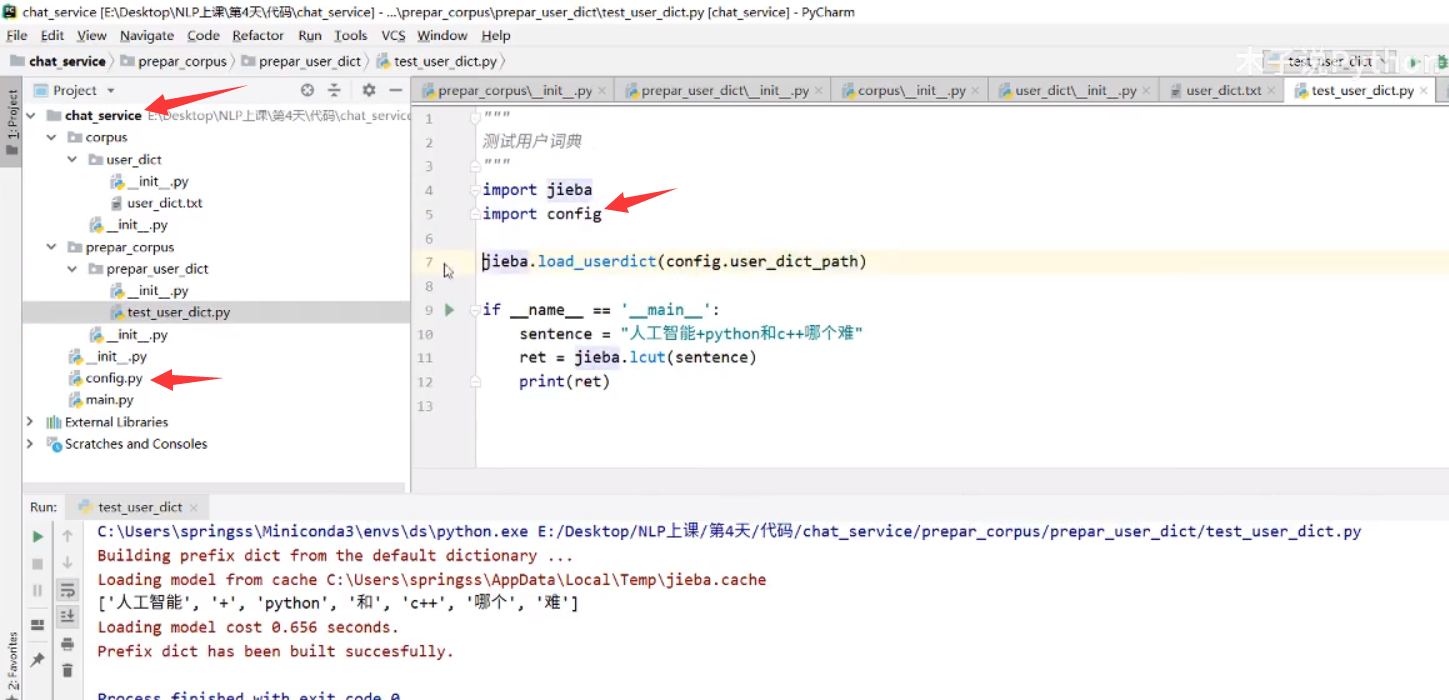Viewport: 1449px width, 700px height.
Task: Click the jieba.load_userdict code line
Action: click(x=675, y=262)
